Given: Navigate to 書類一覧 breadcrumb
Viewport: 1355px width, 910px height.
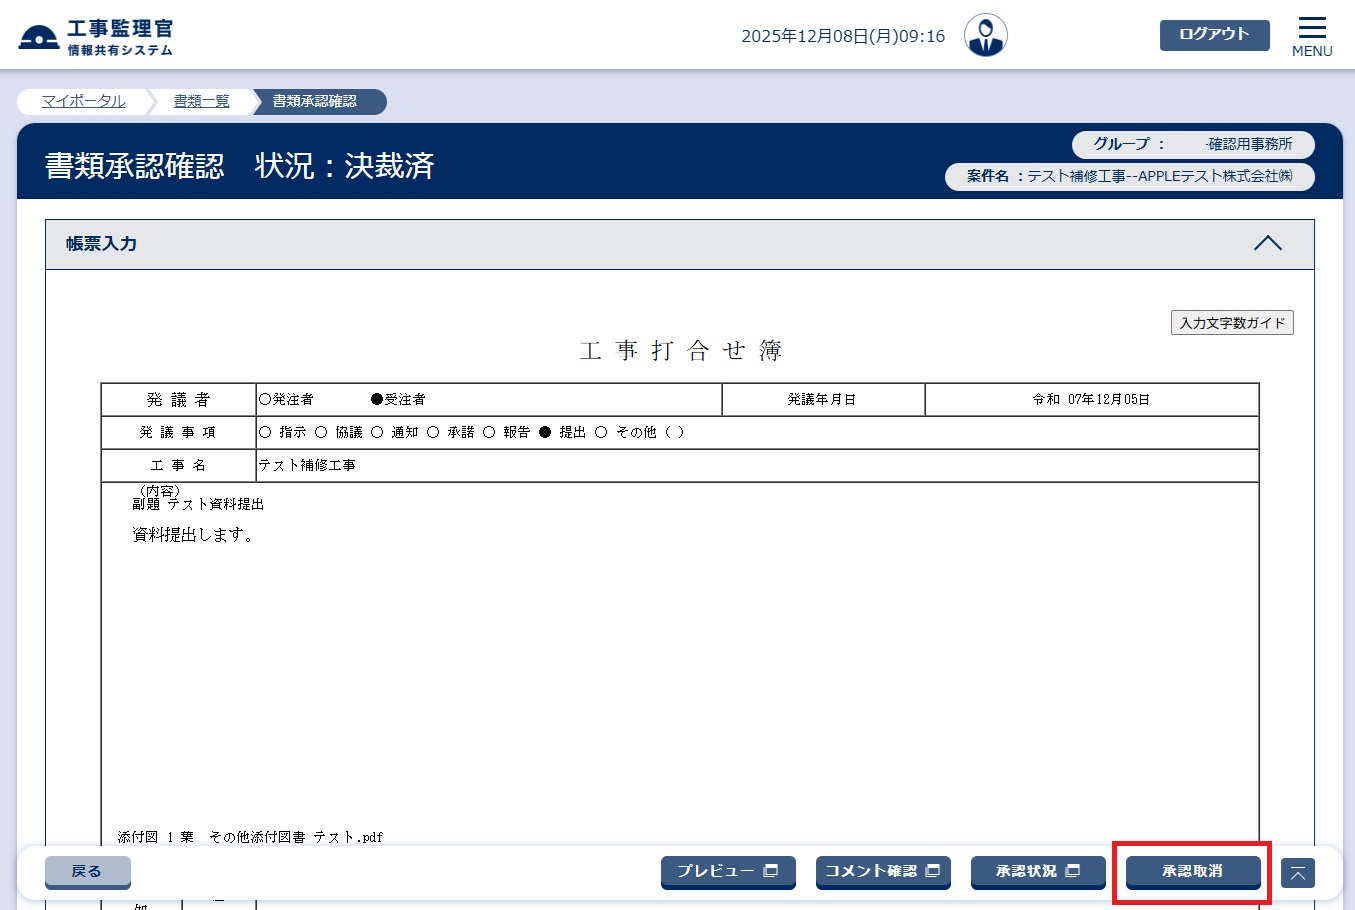Looking at the screenshot, I should [x=201, y=101].
